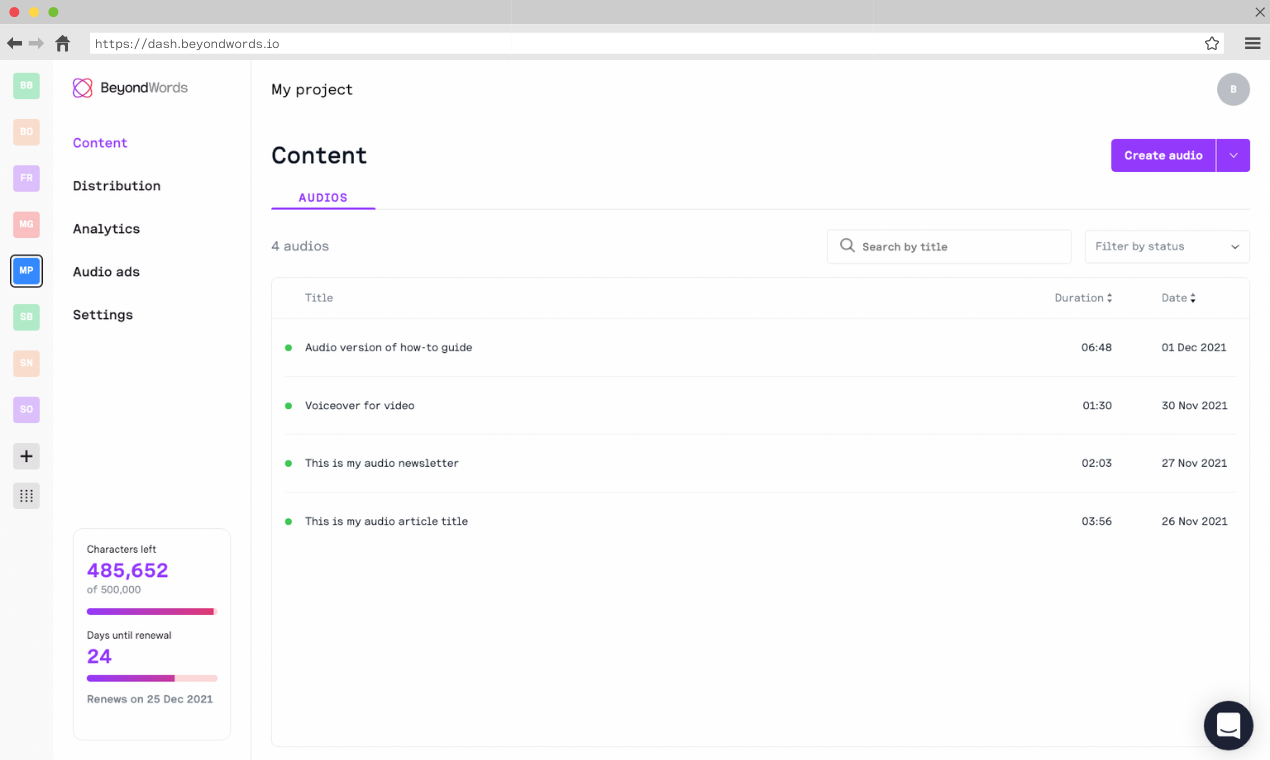Image resolution: width=1270 pixels, height=760 pixels.
Task: Open the Analytics section
Action: [106, 229]
